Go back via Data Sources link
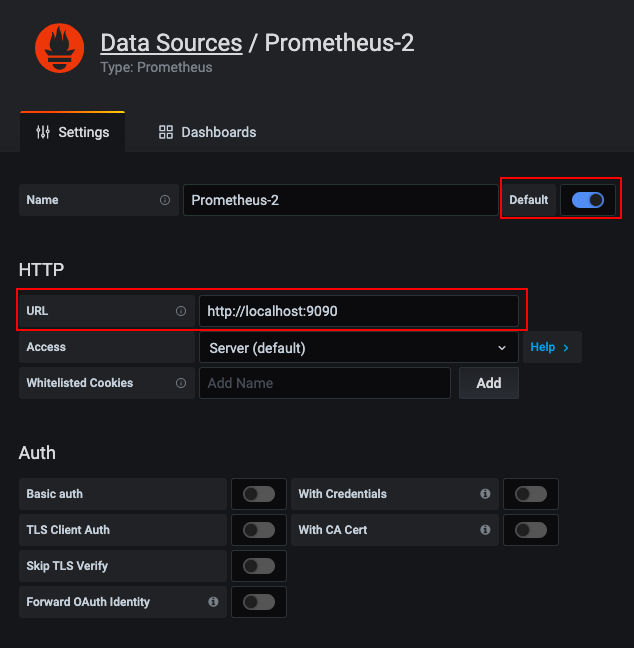The height and width of the screenshot is (648, 634). [x=171, y=43]
